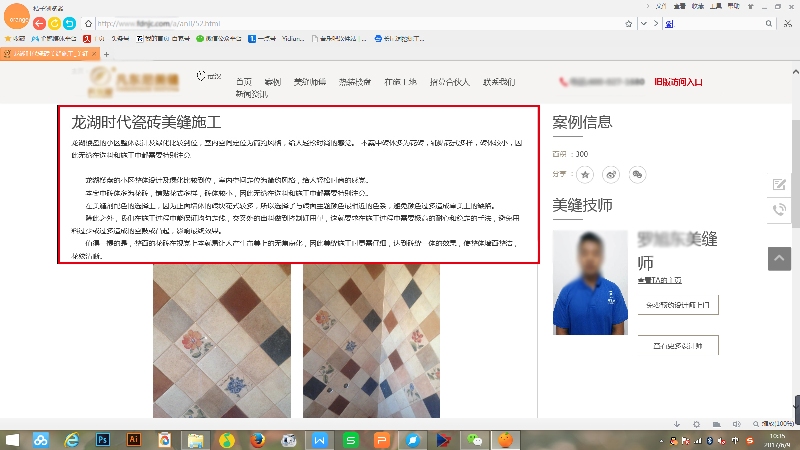The width and height of the screenshot is (800, 450).
Task: Open a new tab with plus button
Action: (106, 54)
